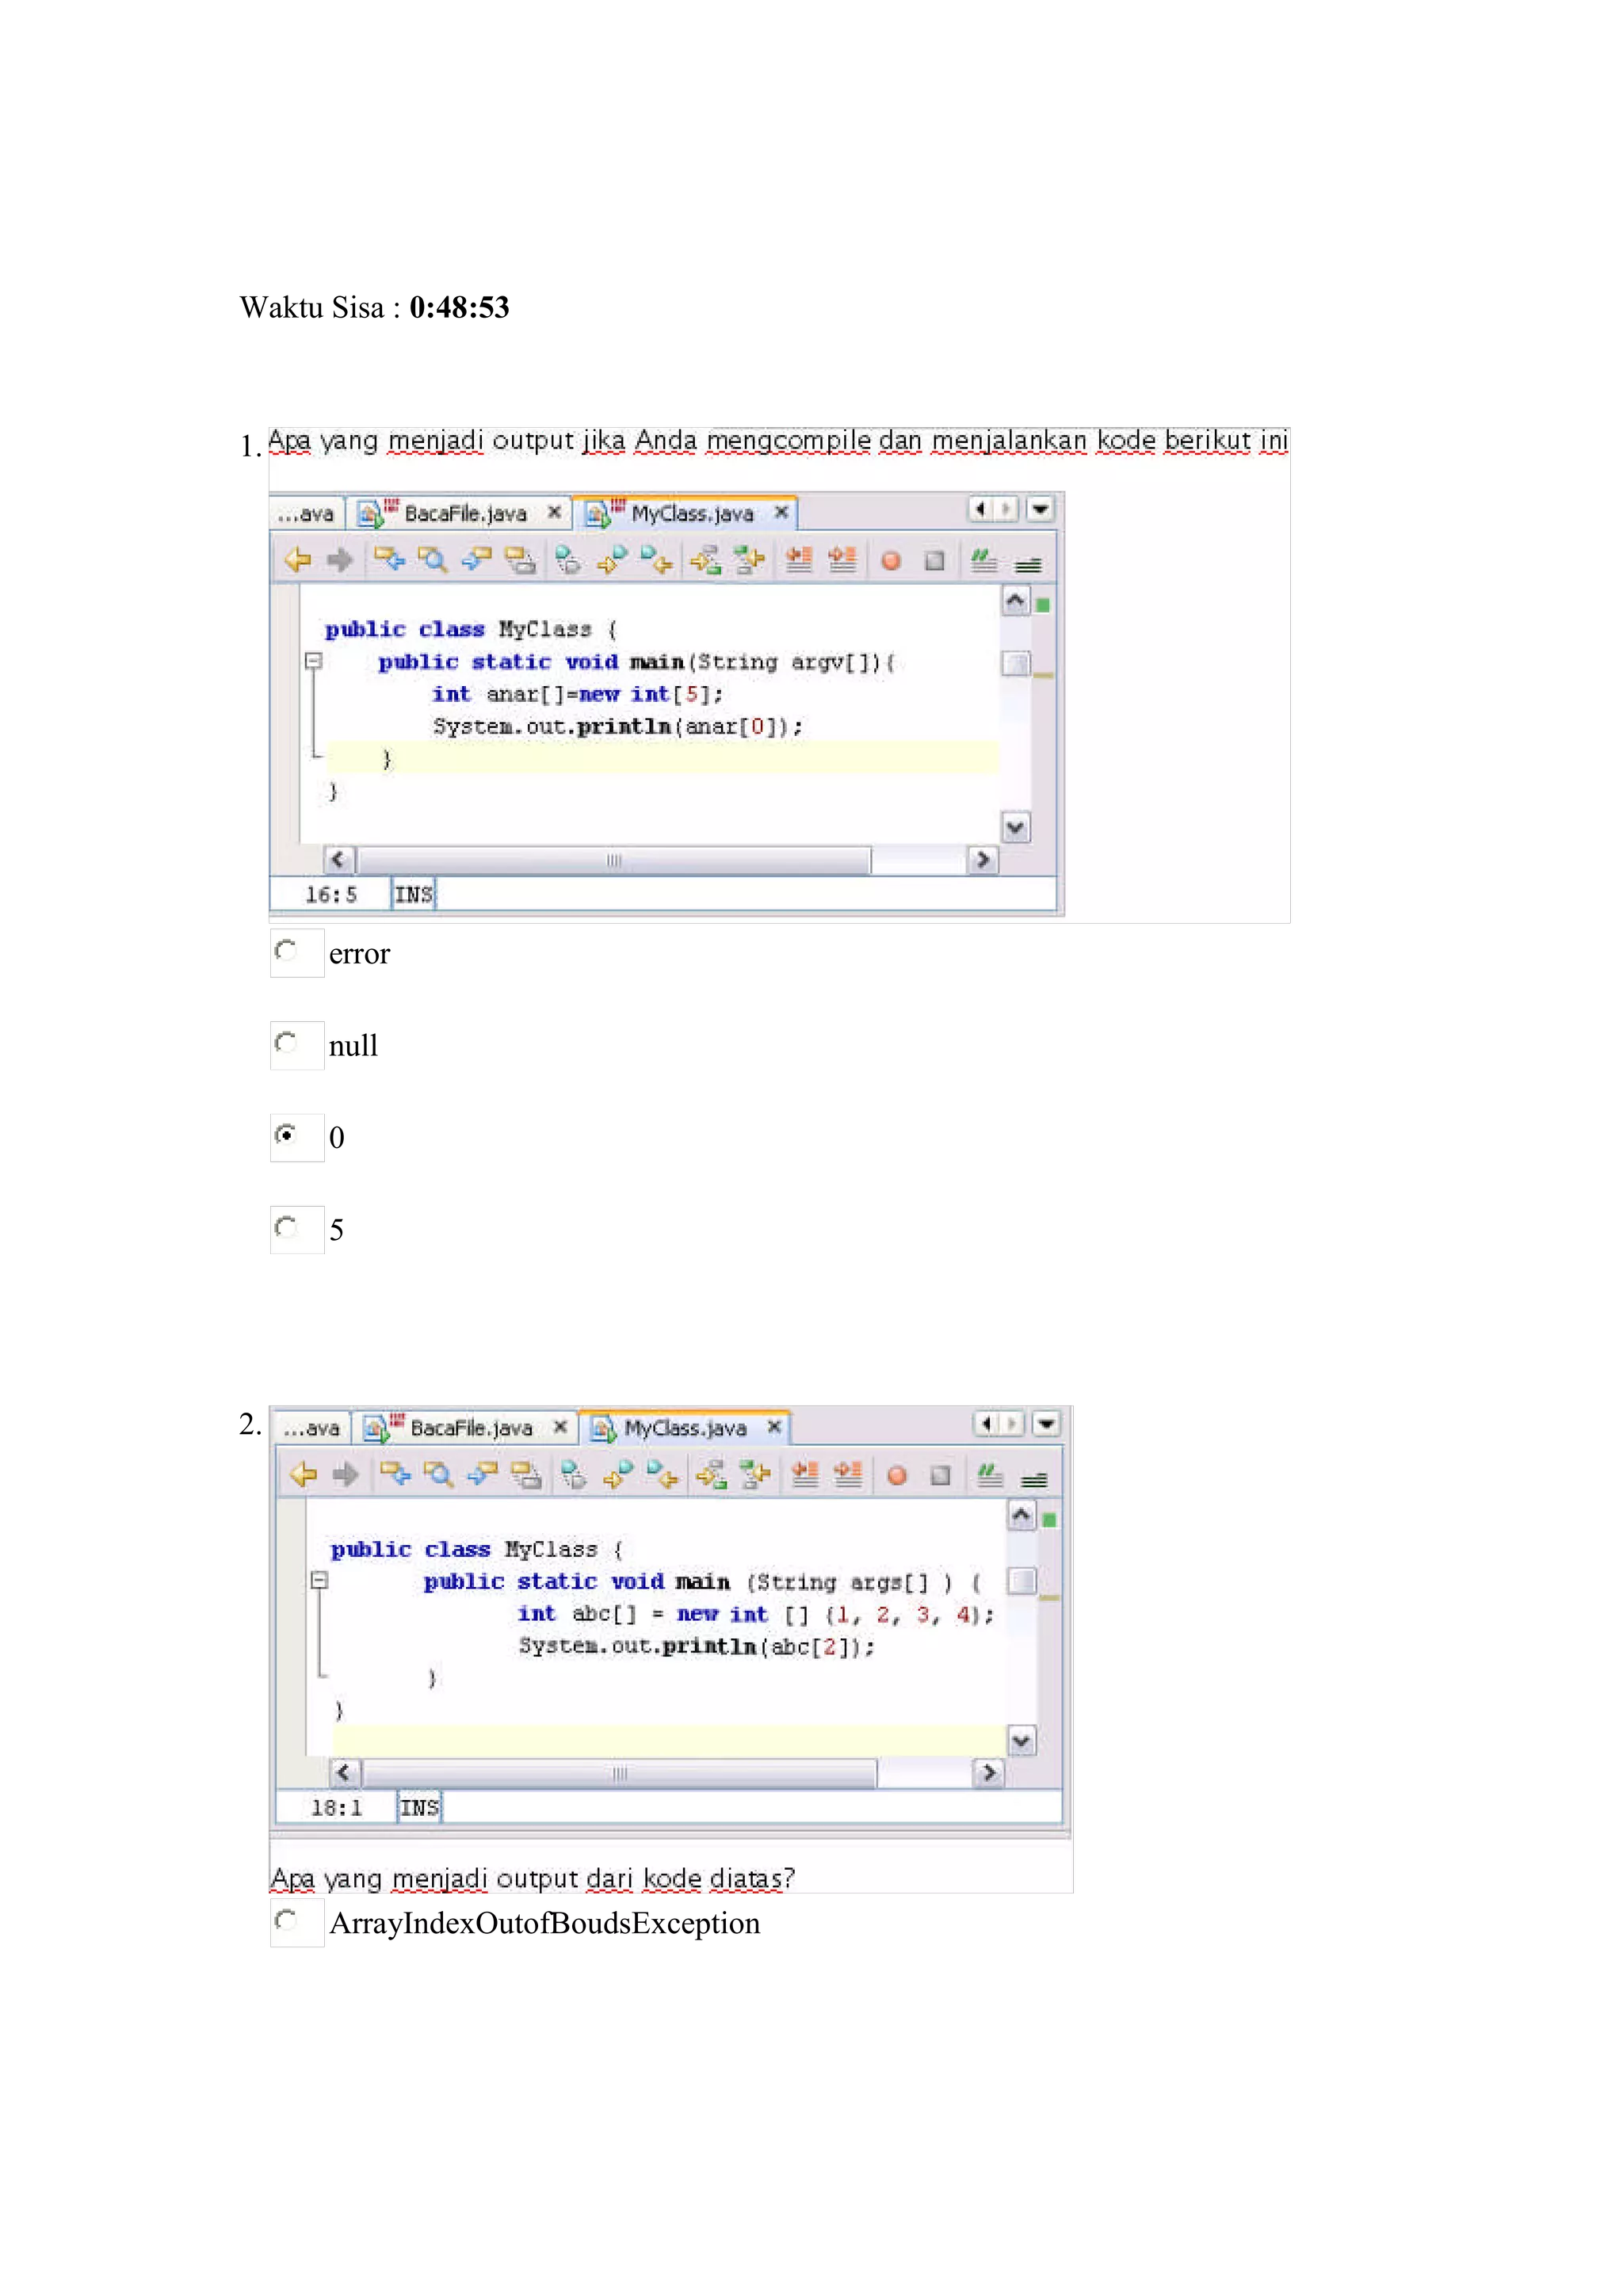This screenshot has width=1623, height=2296.
Task: Open the tab list dropdown in question 1 editor
Action: coord(1040,509)
